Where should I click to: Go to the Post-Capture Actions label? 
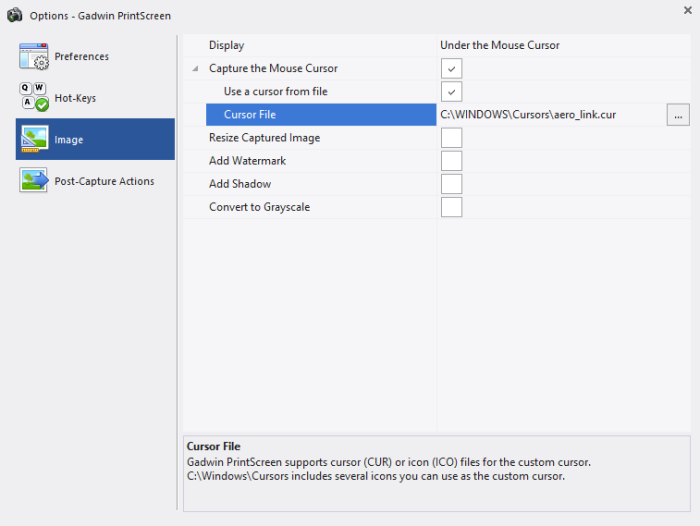[104, 181]
